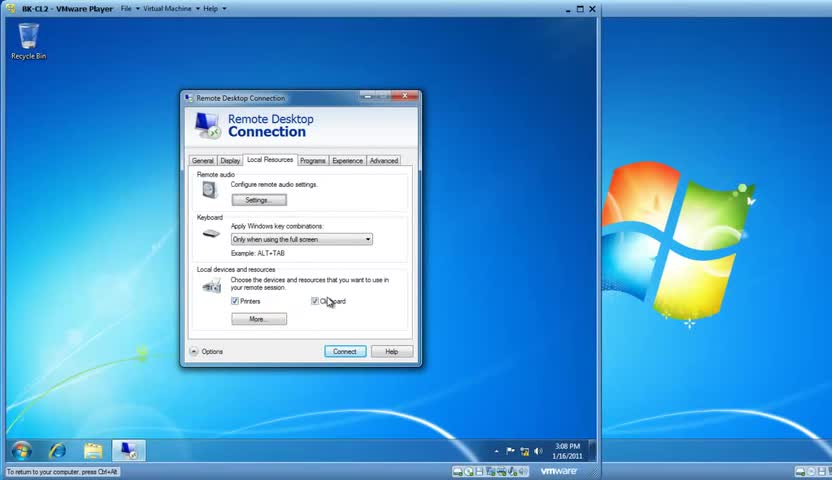The width and height of the screenshot is (832, 480).
Task: Collapse the Options expander
Action: [194, 352]
